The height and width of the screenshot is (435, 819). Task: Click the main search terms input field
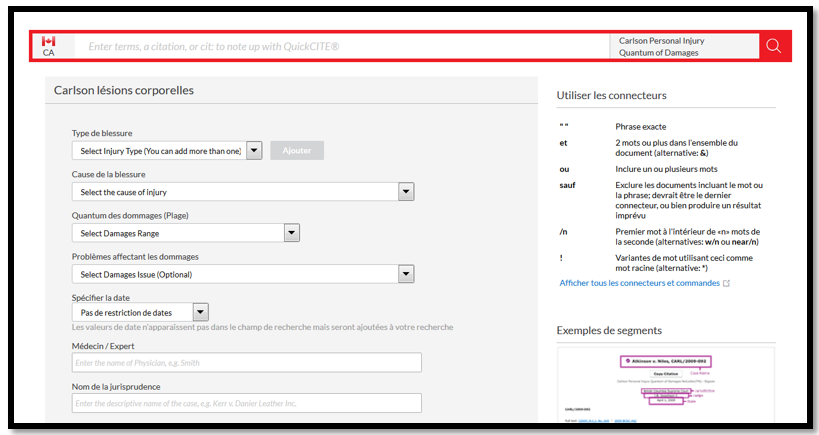click(342, 46)
